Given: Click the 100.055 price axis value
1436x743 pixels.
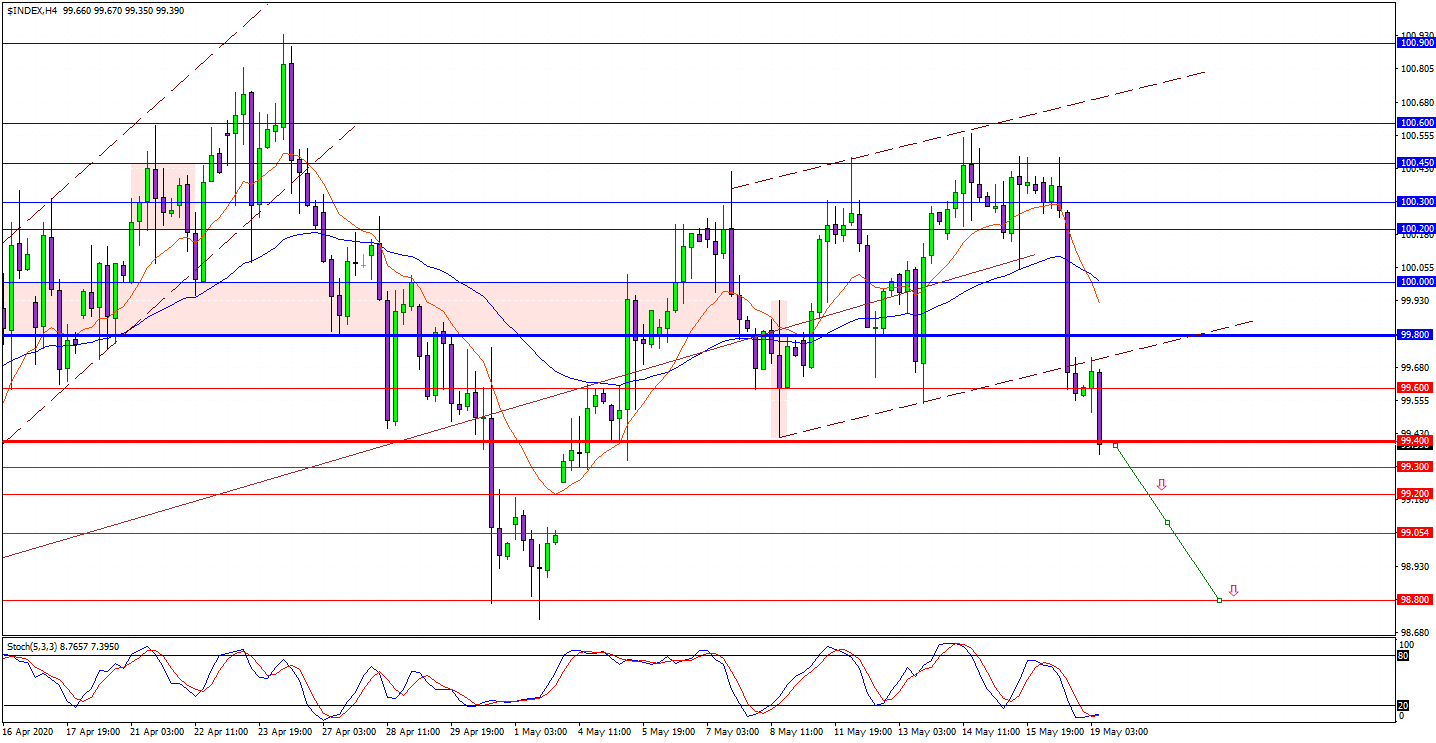Looking at the screenshot, I should point(1416,268).
